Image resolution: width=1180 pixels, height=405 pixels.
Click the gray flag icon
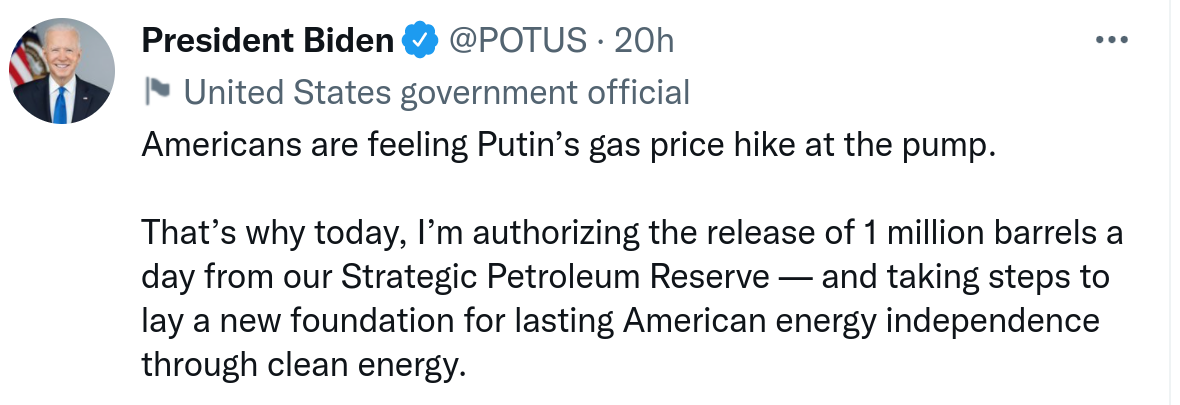click(157, 92)
